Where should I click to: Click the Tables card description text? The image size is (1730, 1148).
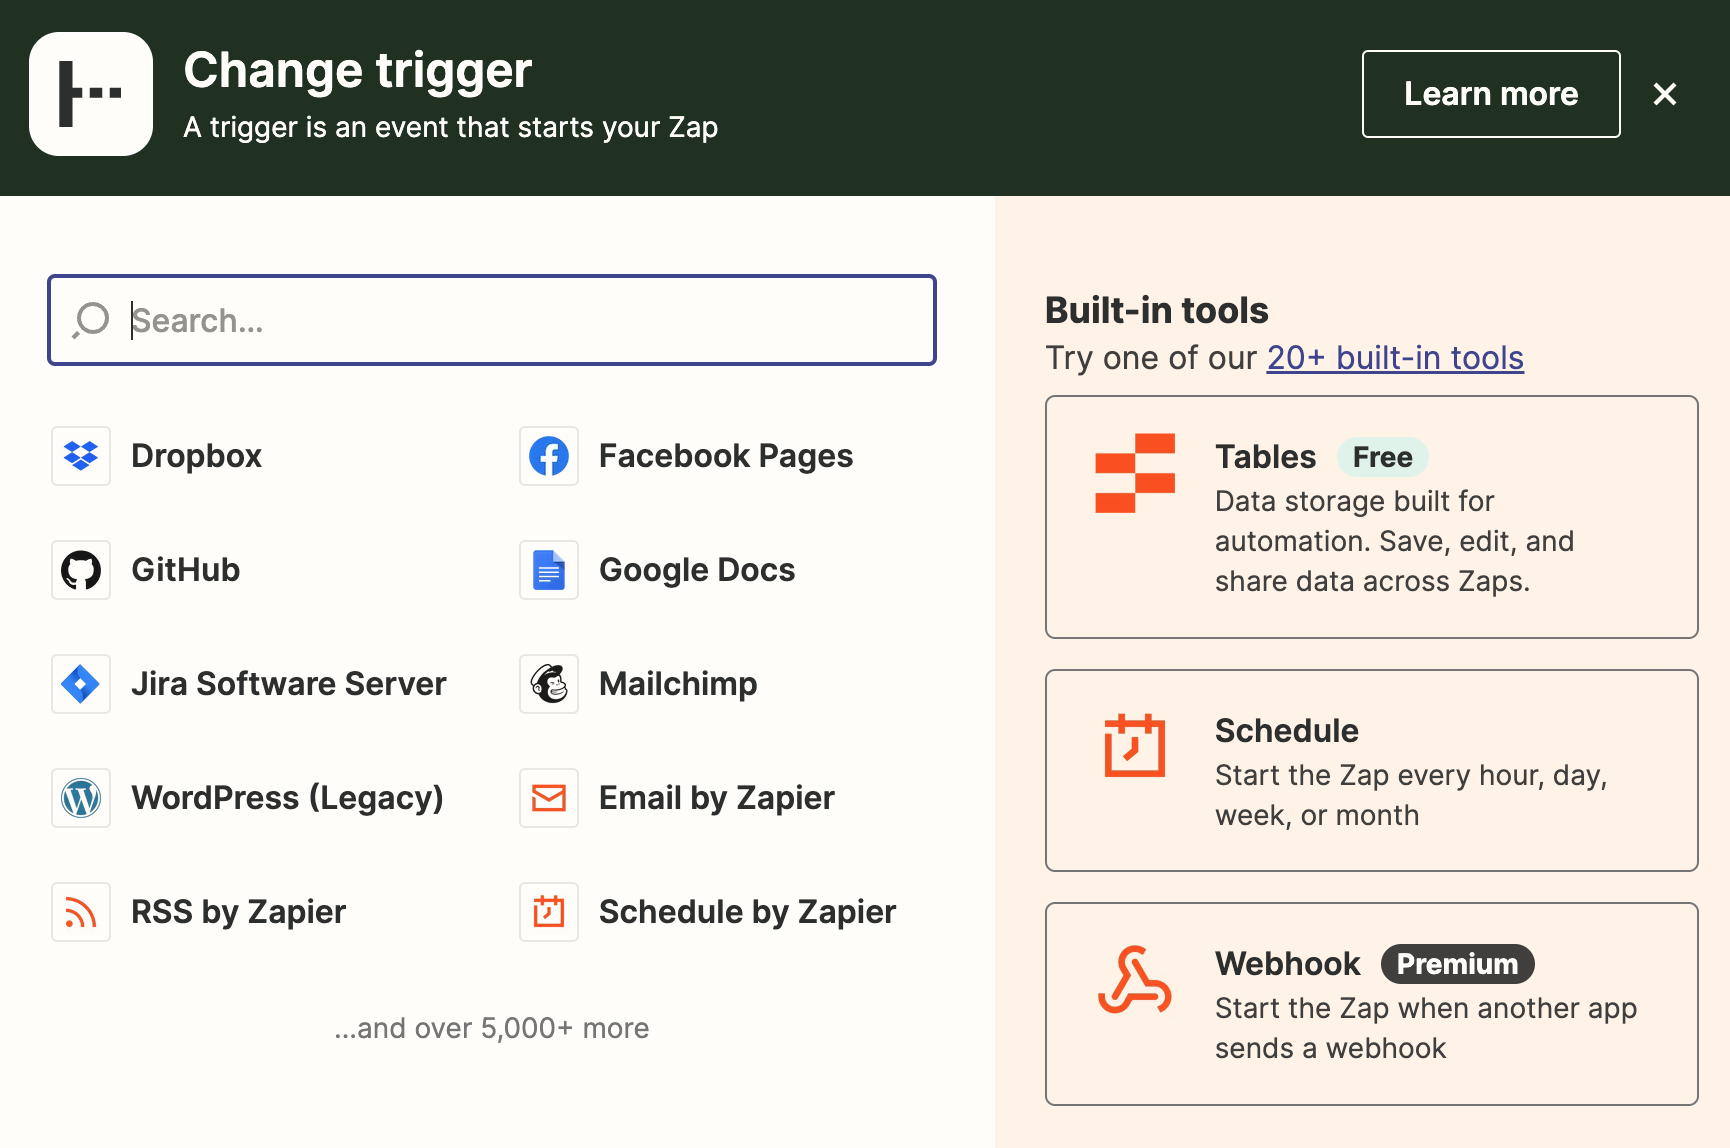(x=1395, y=541)
